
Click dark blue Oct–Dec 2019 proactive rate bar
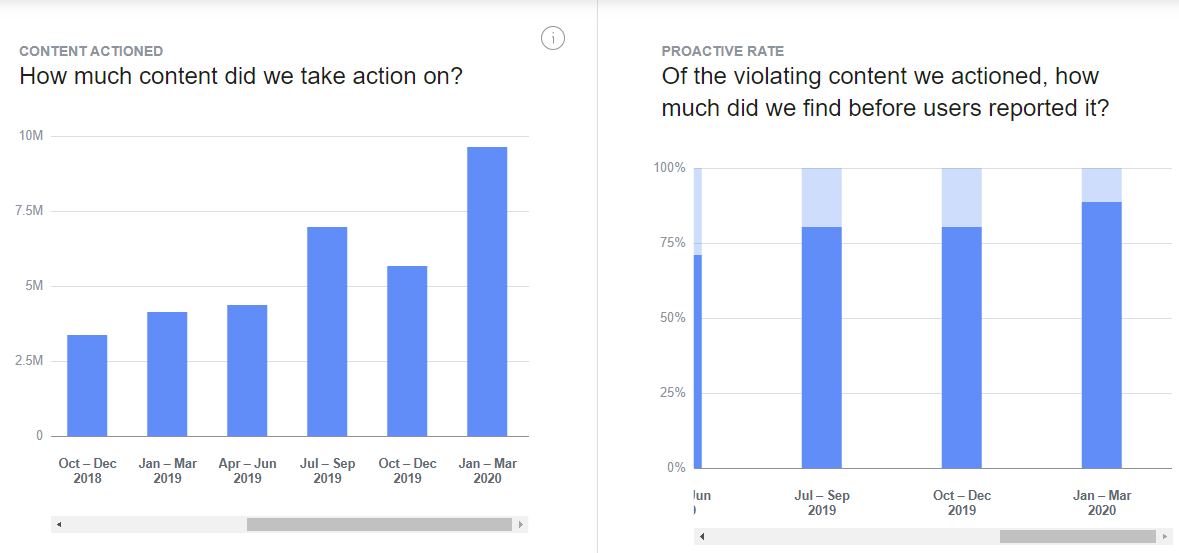(962, 348)
